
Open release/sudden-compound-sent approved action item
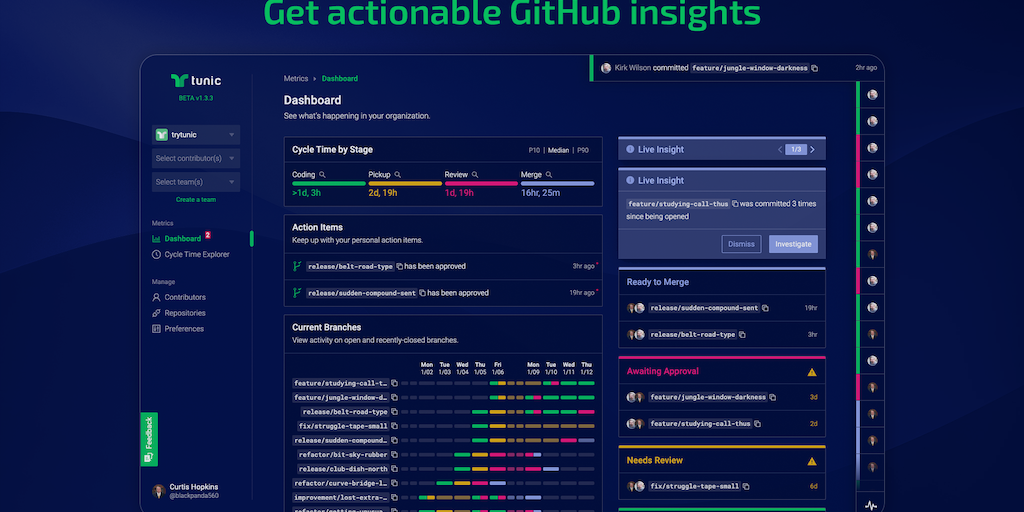click(443, 293)
